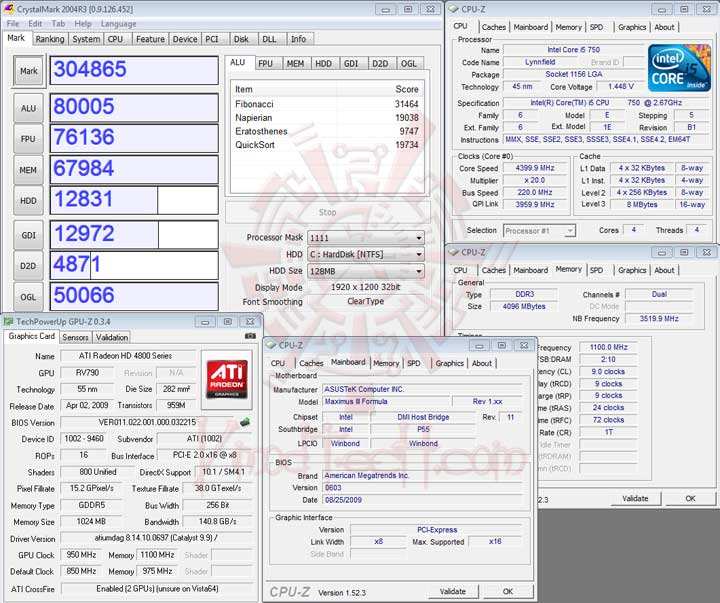Click the Mark benchmark button

(x=28, y=71)
